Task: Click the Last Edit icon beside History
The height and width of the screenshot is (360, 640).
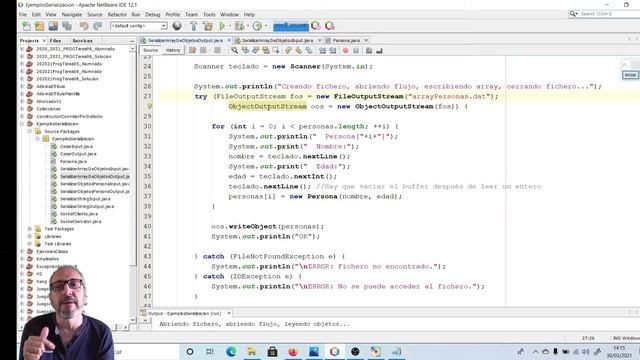Action: (x=192, y=51)
